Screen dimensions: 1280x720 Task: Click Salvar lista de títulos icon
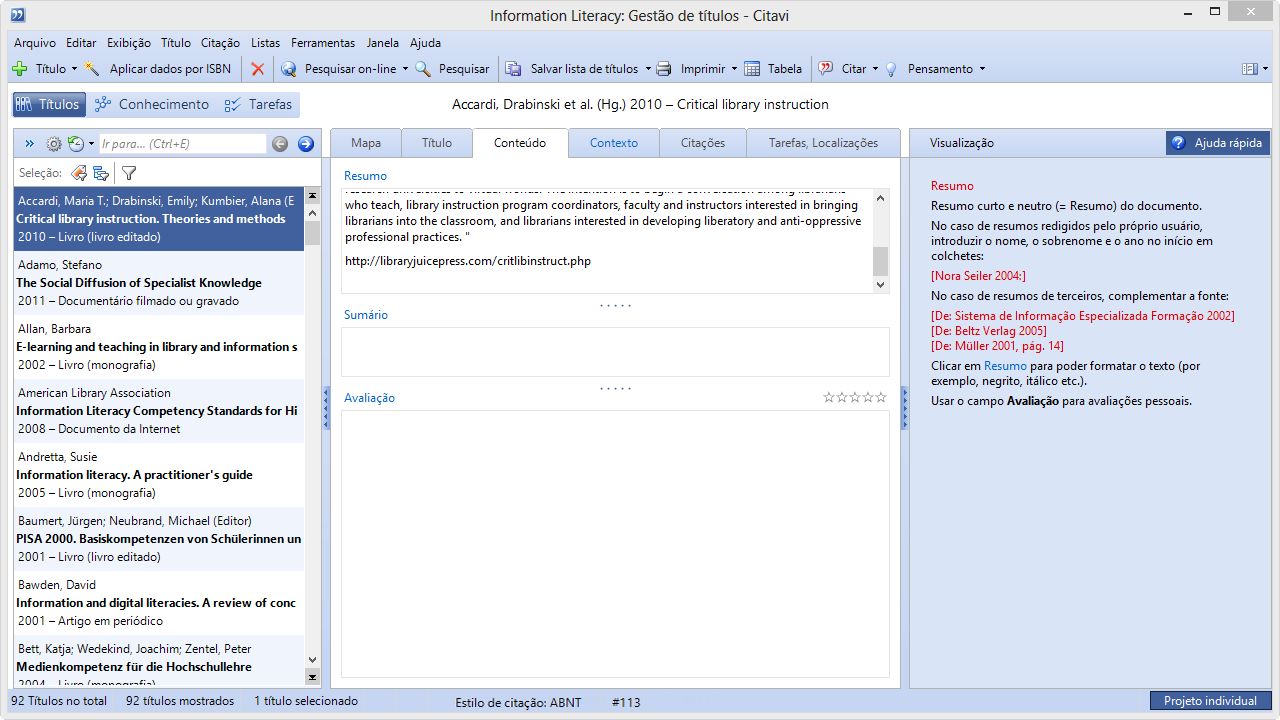click(x=514, y=69)
